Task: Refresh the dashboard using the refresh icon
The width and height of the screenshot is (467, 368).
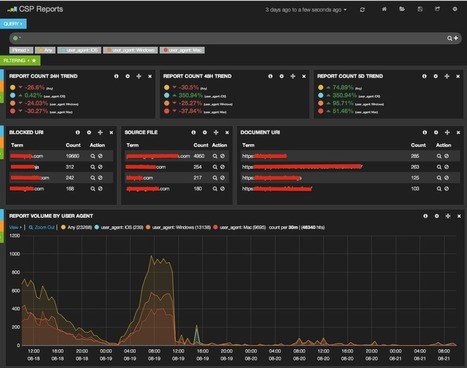Action: coord(362,10)
